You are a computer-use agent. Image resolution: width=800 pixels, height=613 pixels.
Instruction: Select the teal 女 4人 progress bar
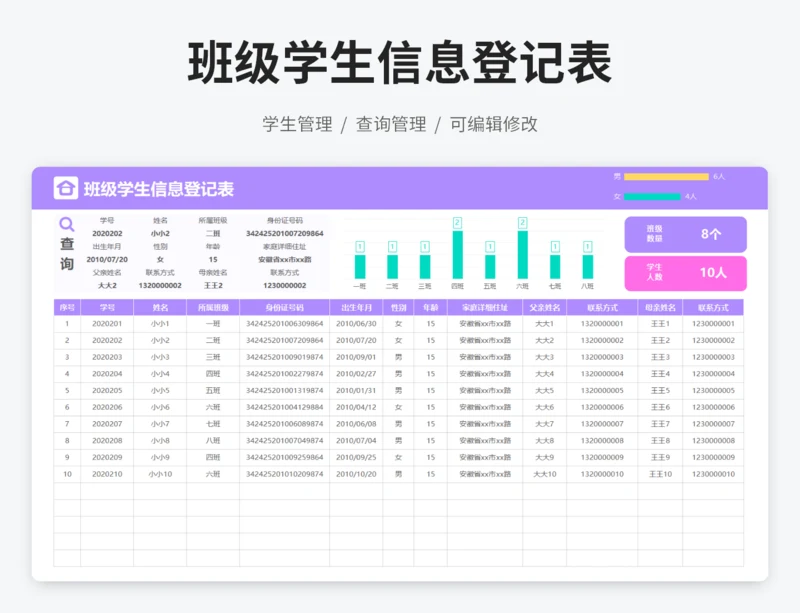pyautogui.click(x=652, y=197)
